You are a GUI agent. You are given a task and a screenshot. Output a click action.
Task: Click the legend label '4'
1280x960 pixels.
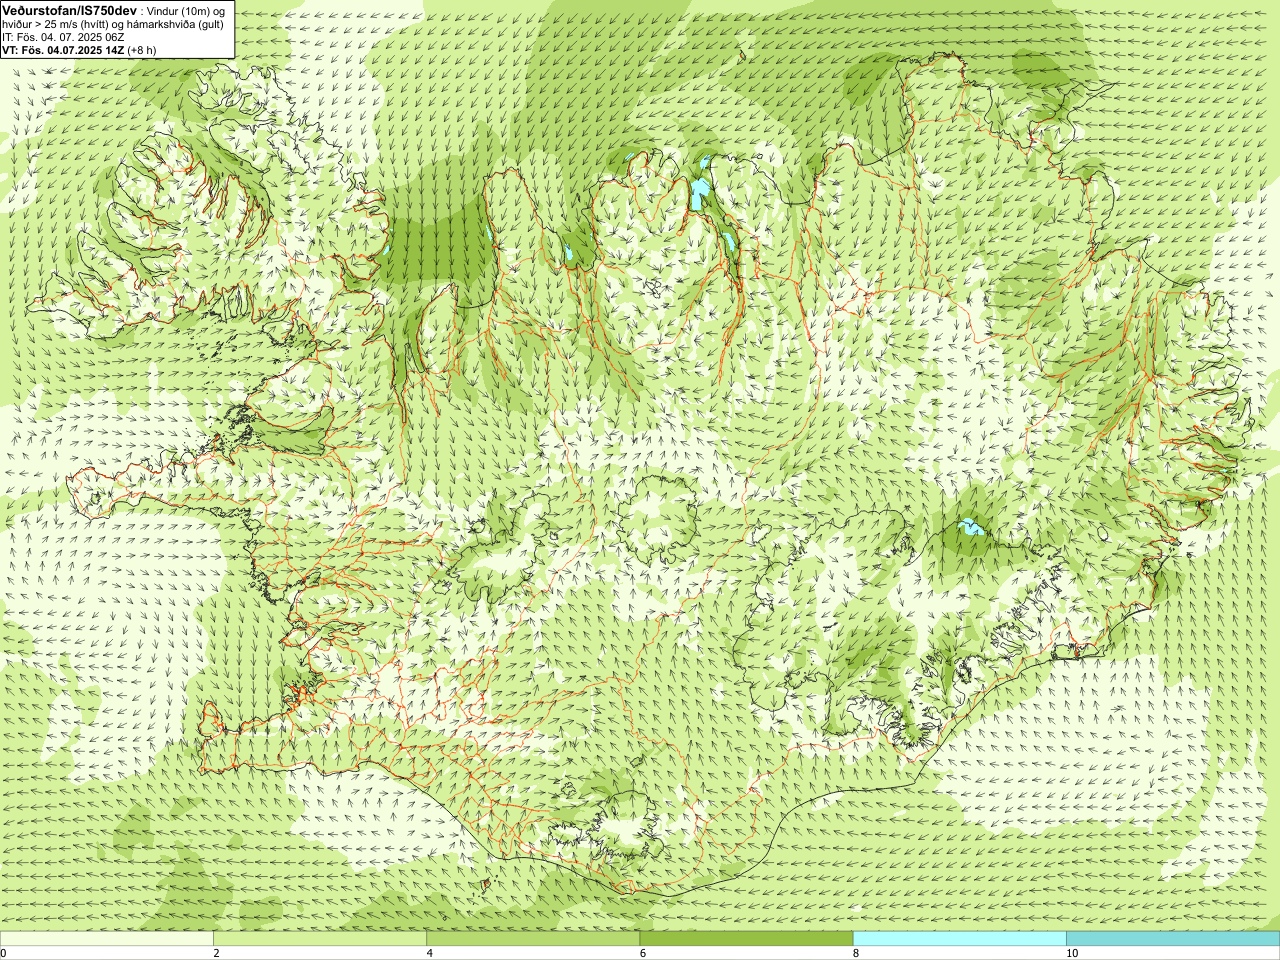click(430, 953)
